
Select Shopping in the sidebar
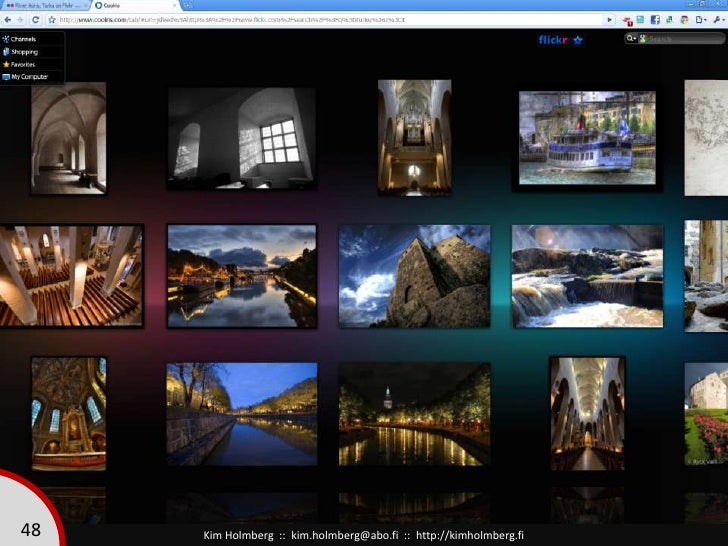24,52
